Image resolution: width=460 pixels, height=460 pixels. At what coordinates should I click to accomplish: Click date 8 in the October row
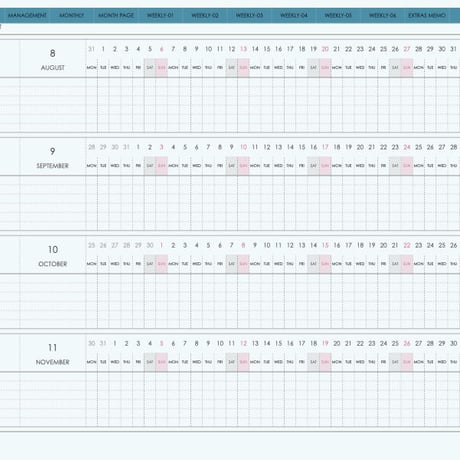coord(243,246)
